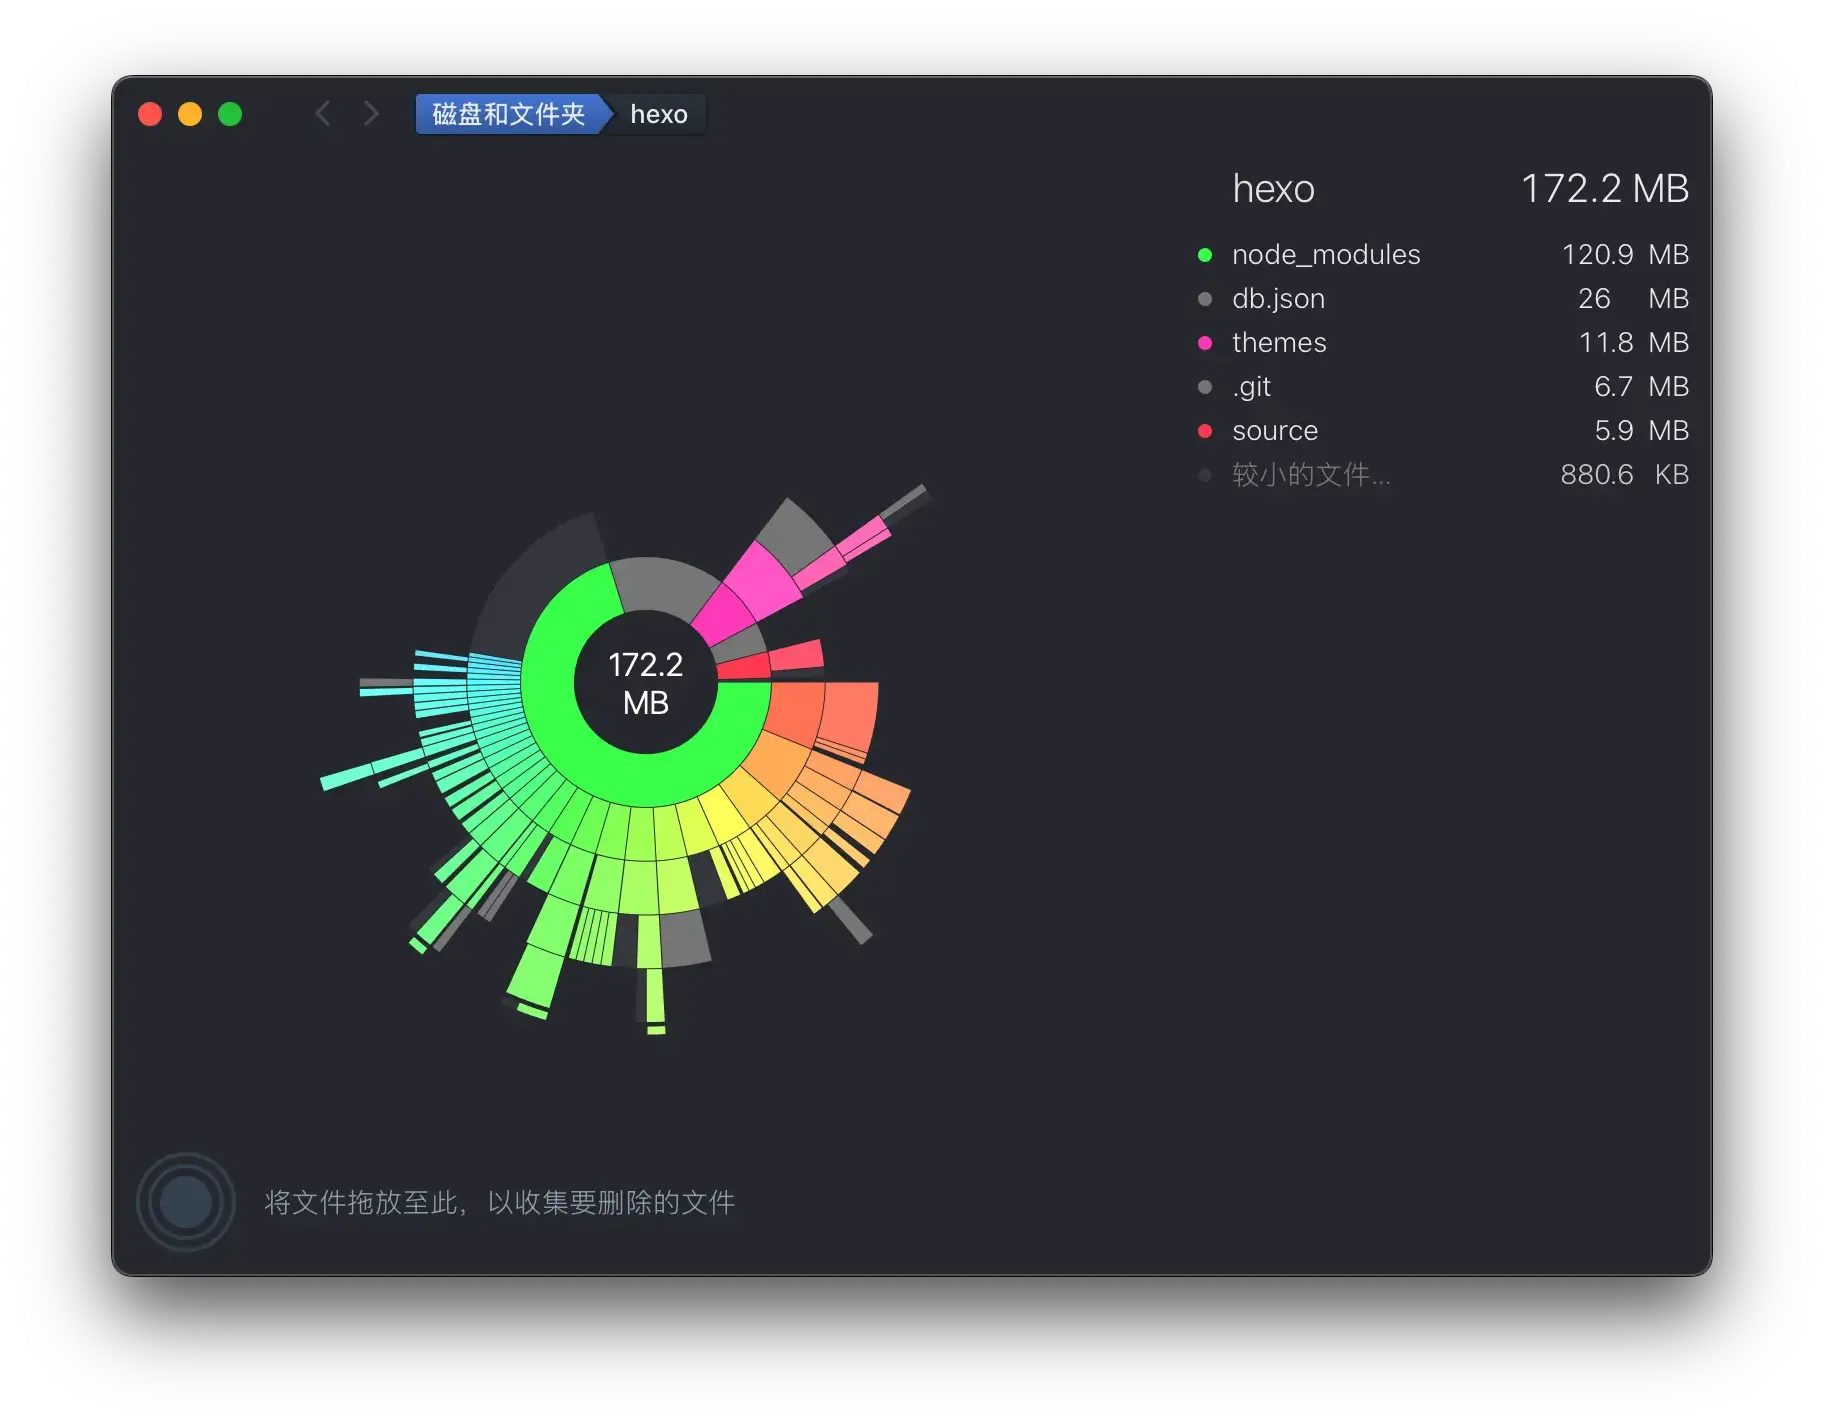This screenshot has height=1424, width=1824.
Task: Expand the 较小的文件... smaller files entry
Action: click(x=1311, y=475)
